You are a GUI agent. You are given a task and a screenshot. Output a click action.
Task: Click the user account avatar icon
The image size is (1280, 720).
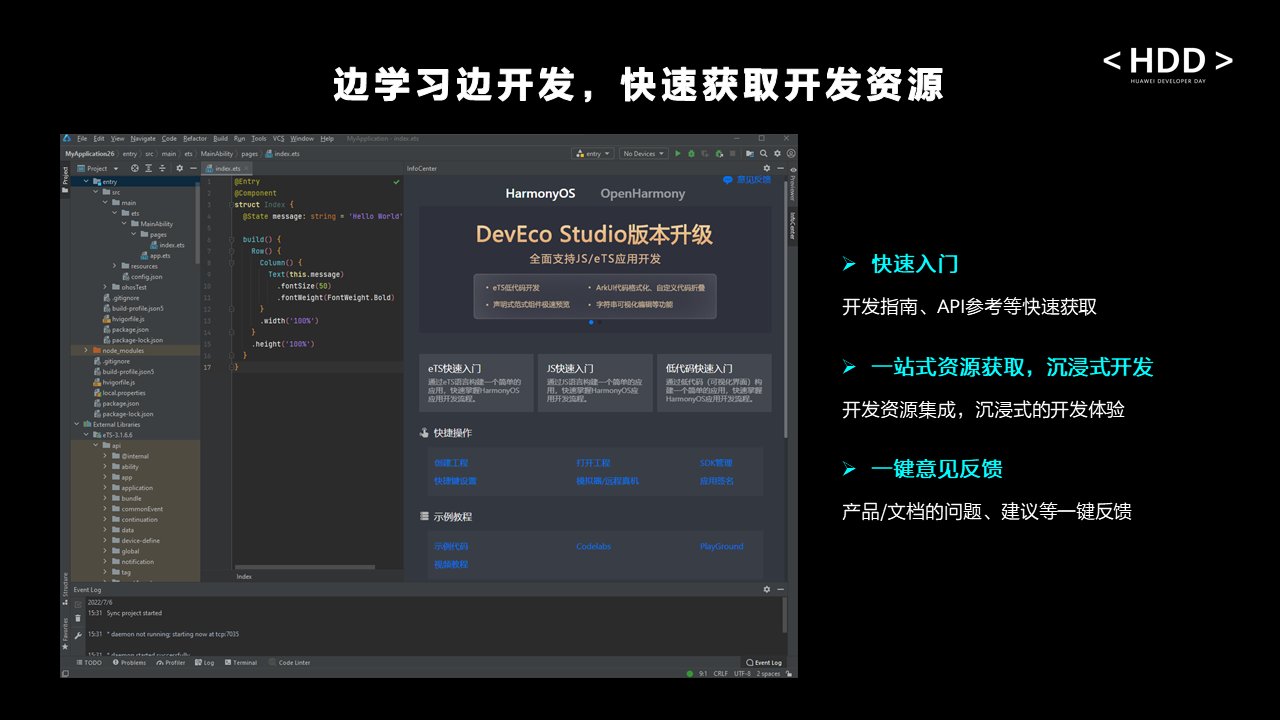(x=791, y=154)
